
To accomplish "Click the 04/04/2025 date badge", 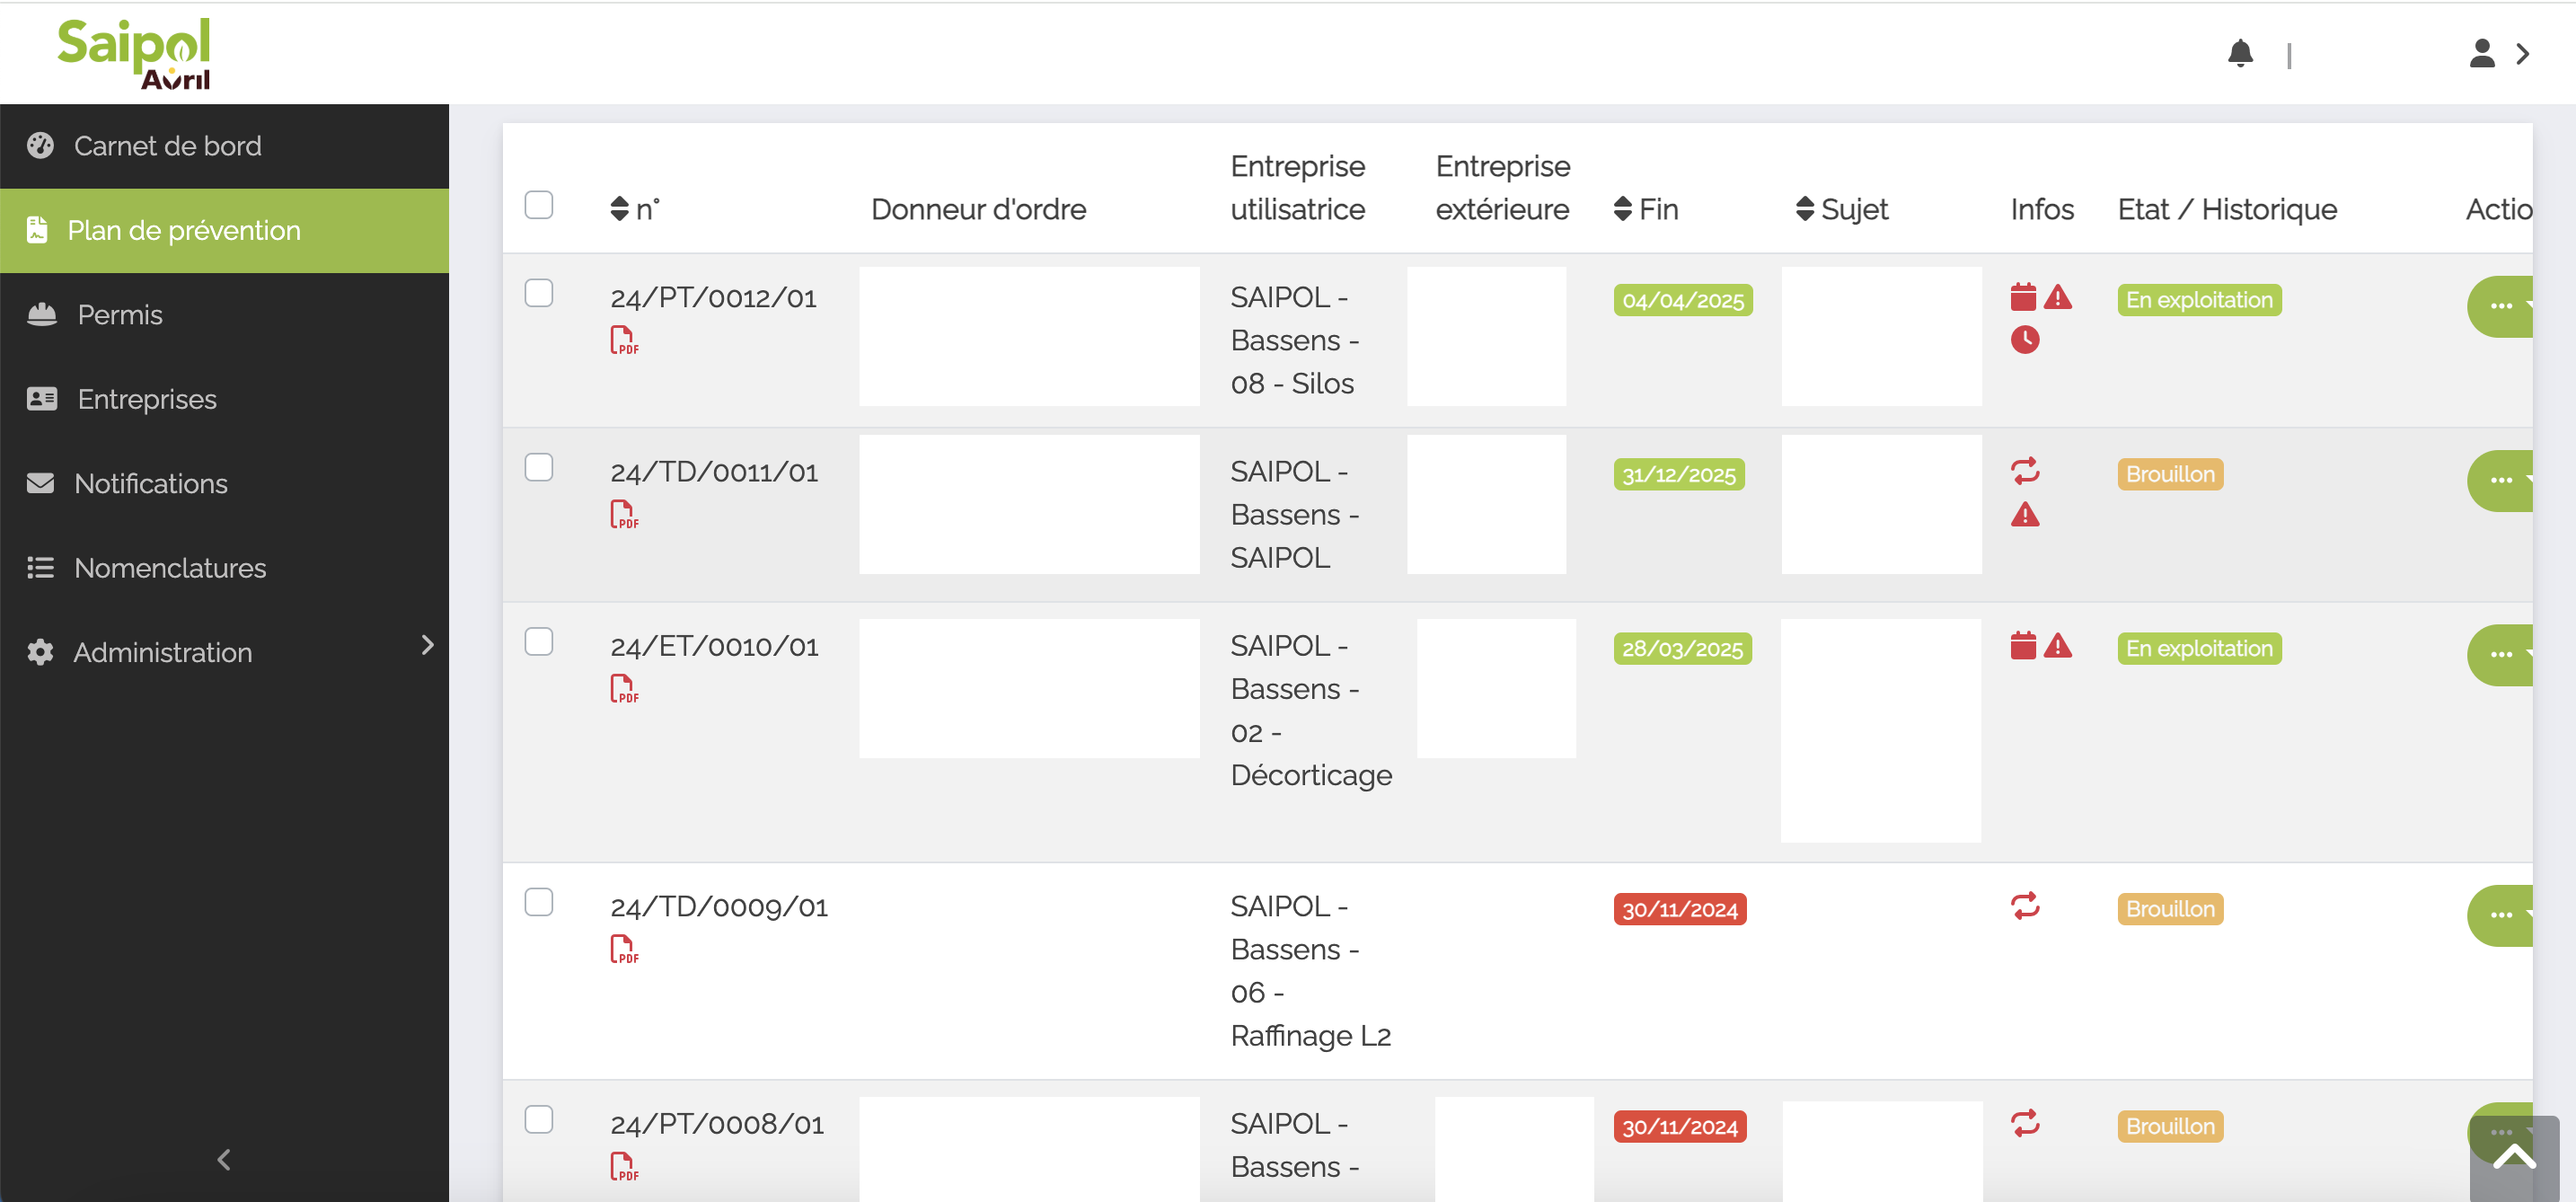I will [1682, 299].
